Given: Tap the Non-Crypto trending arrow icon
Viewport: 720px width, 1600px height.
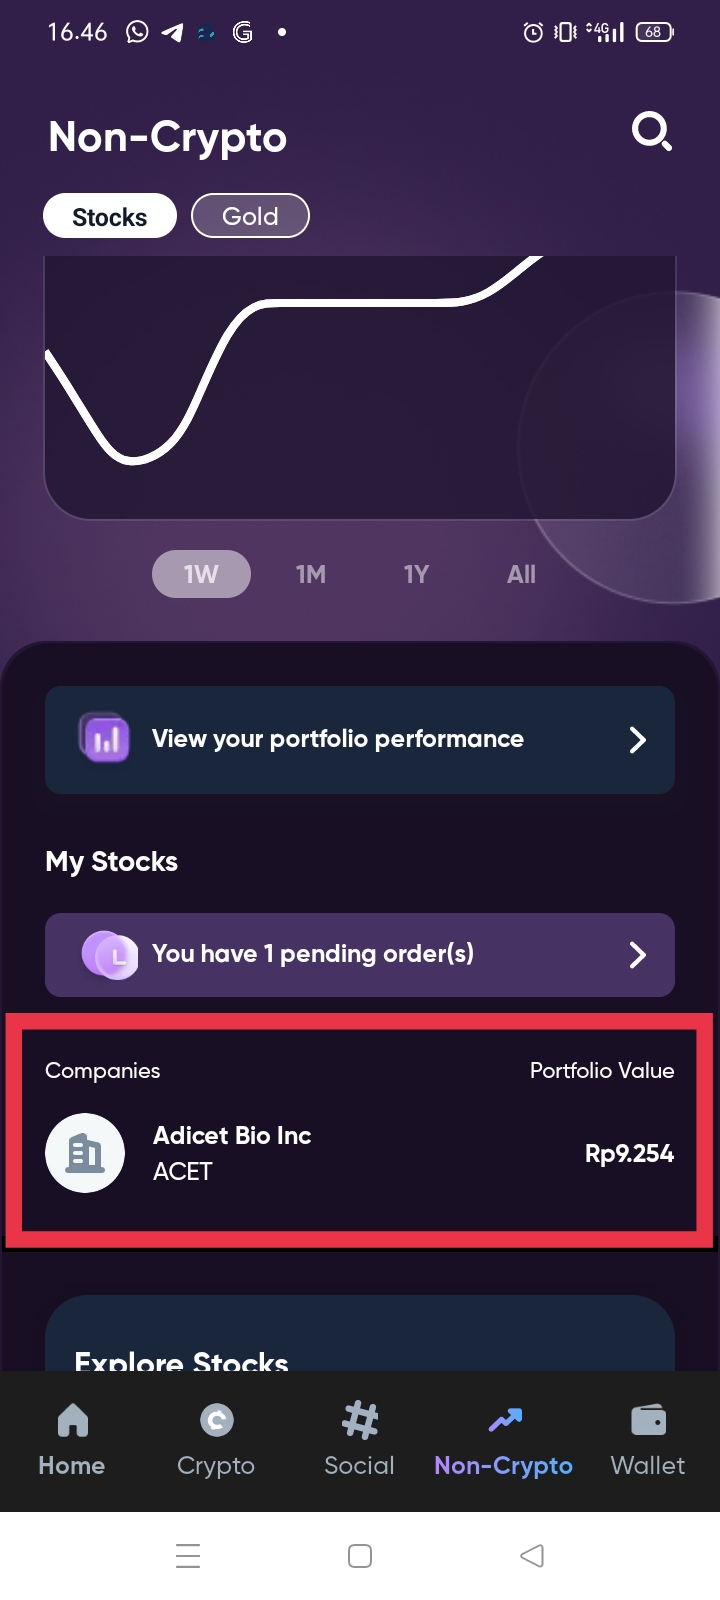Looking at the screenshot, I should pos(505,1419).
